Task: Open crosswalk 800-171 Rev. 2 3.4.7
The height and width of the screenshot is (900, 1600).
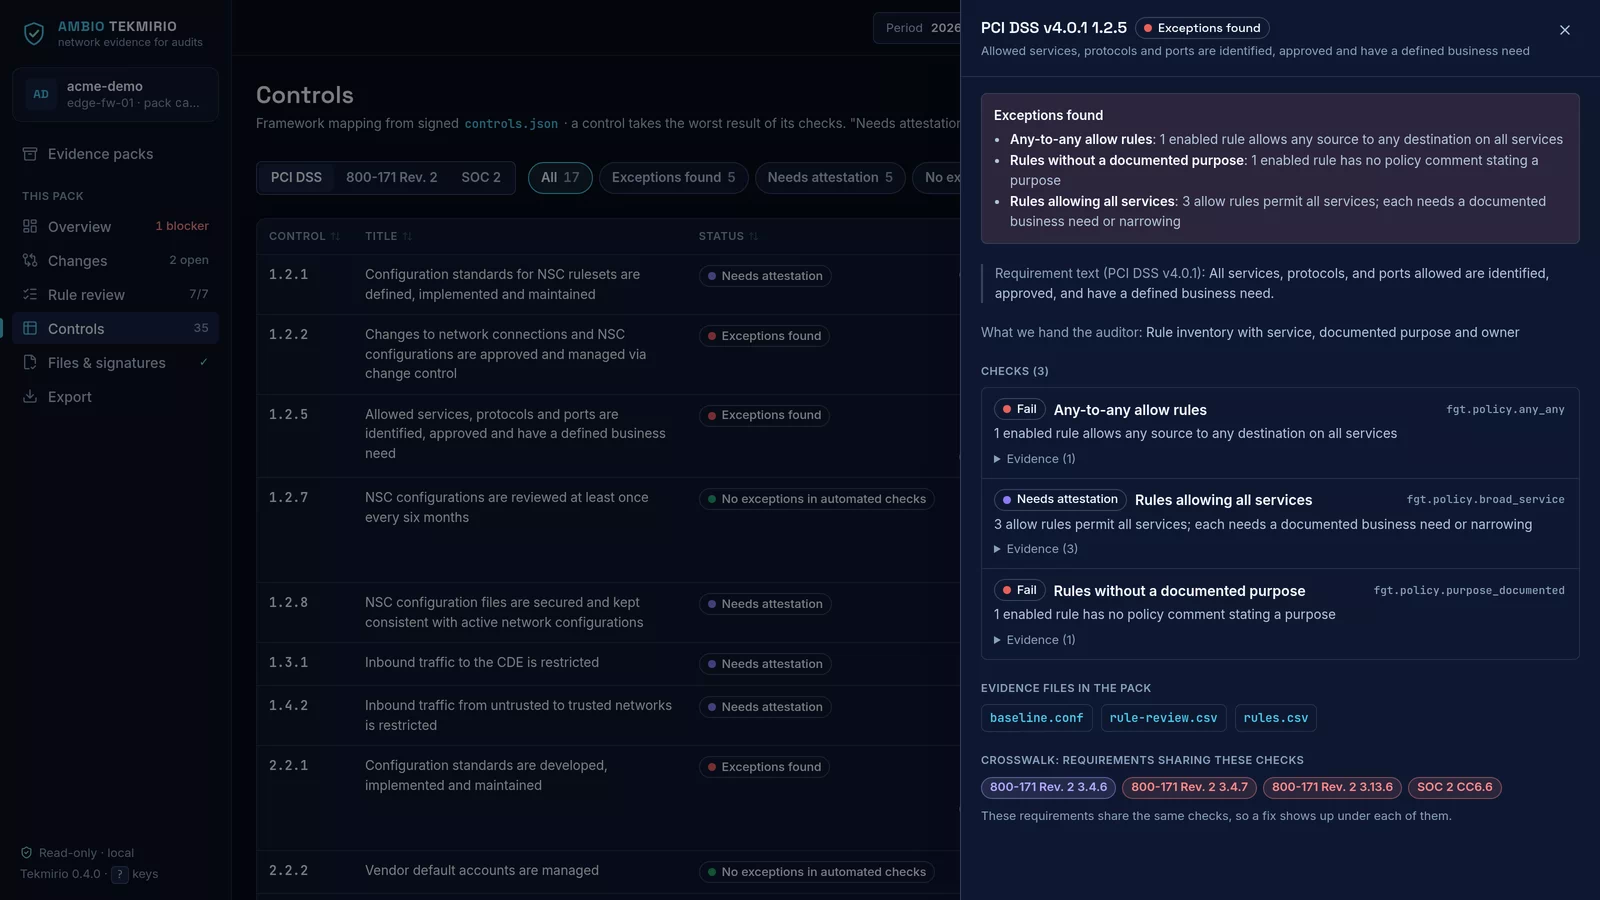Action: coord(1189,788)
